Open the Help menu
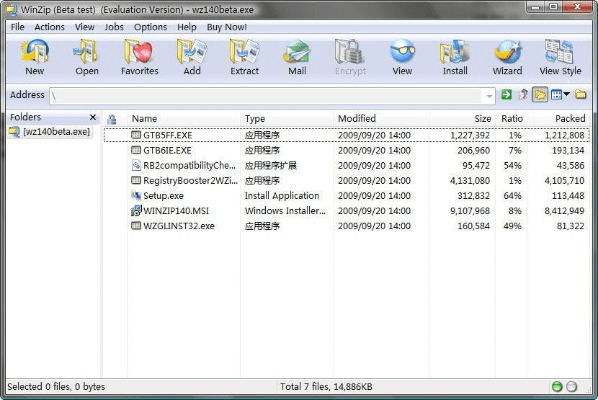This screenshot has height=400, width=598. tap(186, 27)
